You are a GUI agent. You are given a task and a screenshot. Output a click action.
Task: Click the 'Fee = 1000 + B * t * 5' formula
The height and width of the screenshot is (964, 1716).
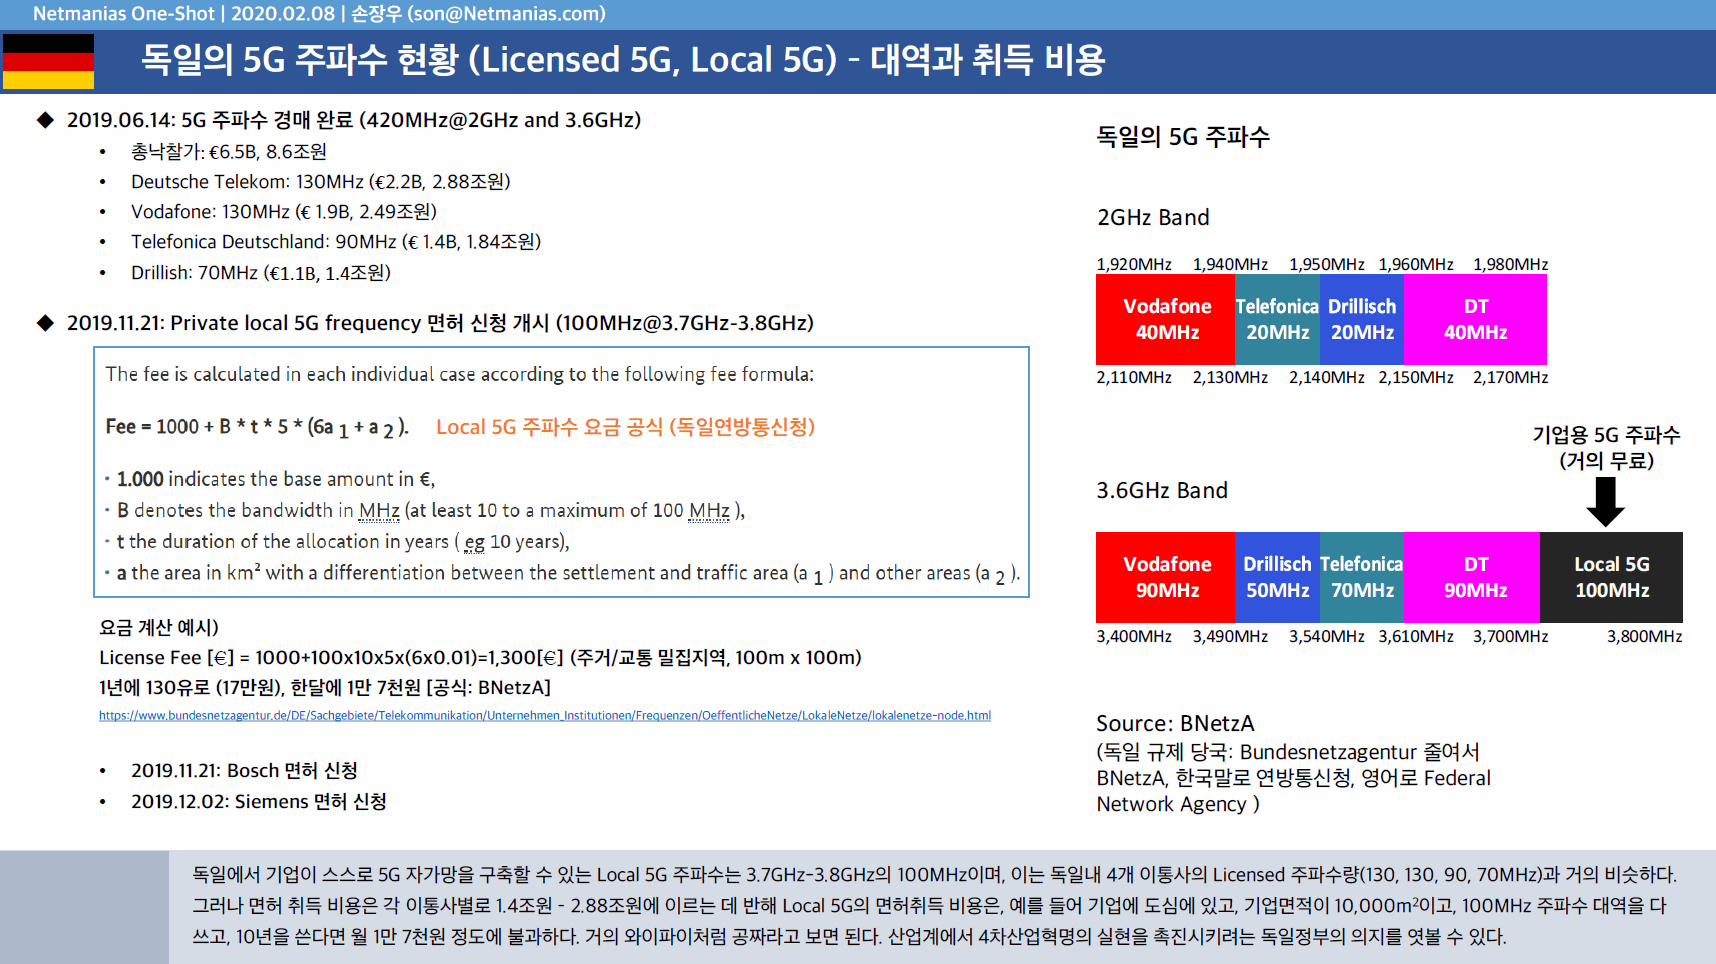[x=257, y=428]
